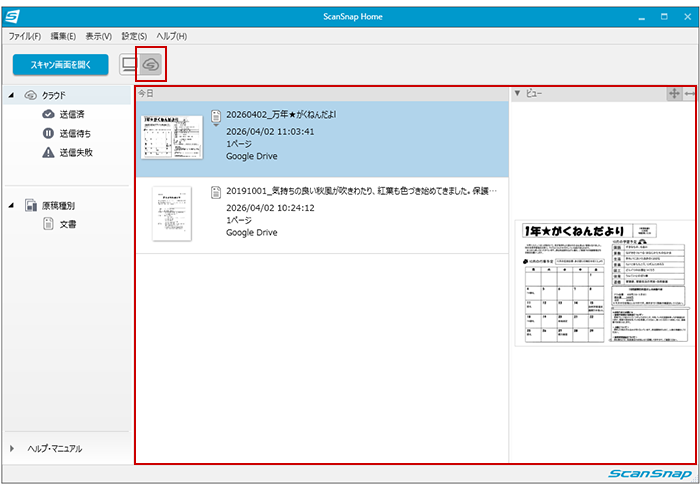Viewport: 700px width, 490px height.
Task: Select クラウド cloud icon in sidebar
Action: [30, 95]
